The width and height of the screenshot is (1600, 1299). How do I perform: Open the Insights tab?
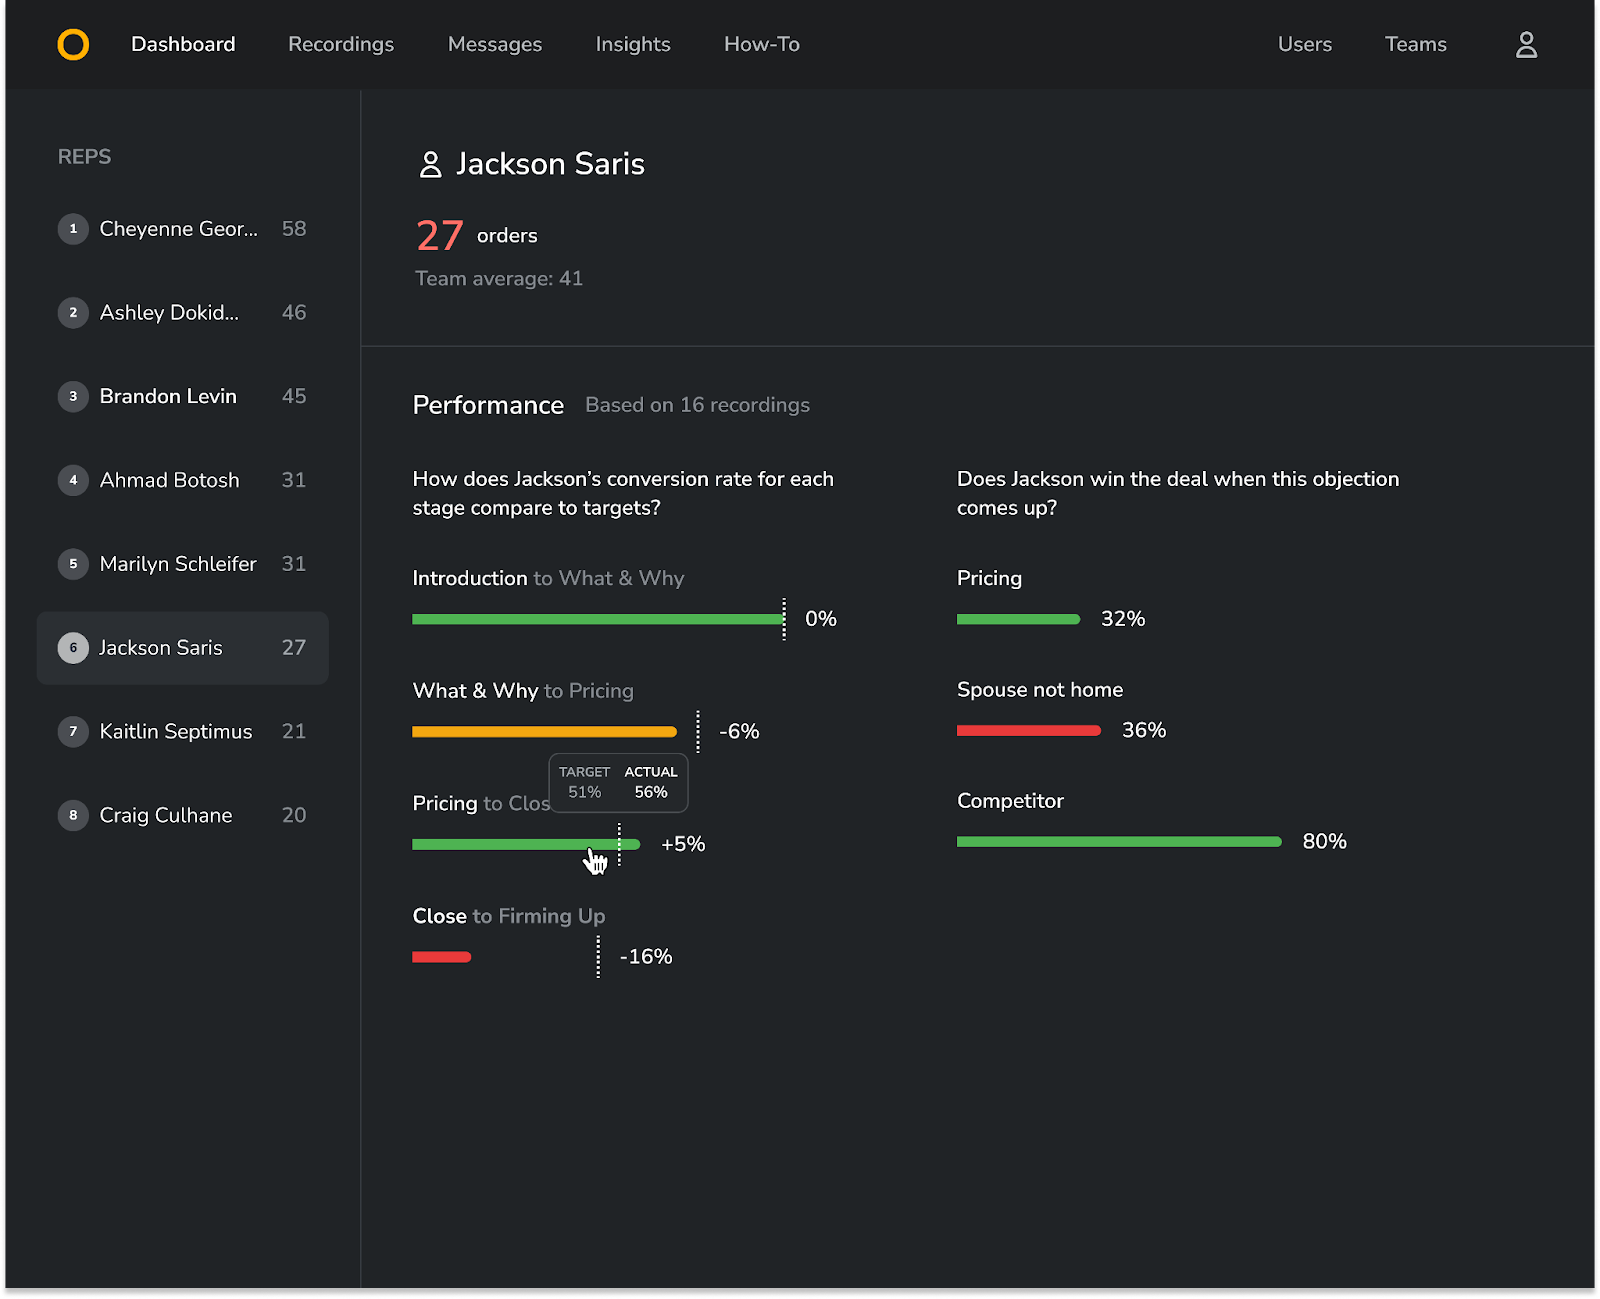[x=633, y=44]
